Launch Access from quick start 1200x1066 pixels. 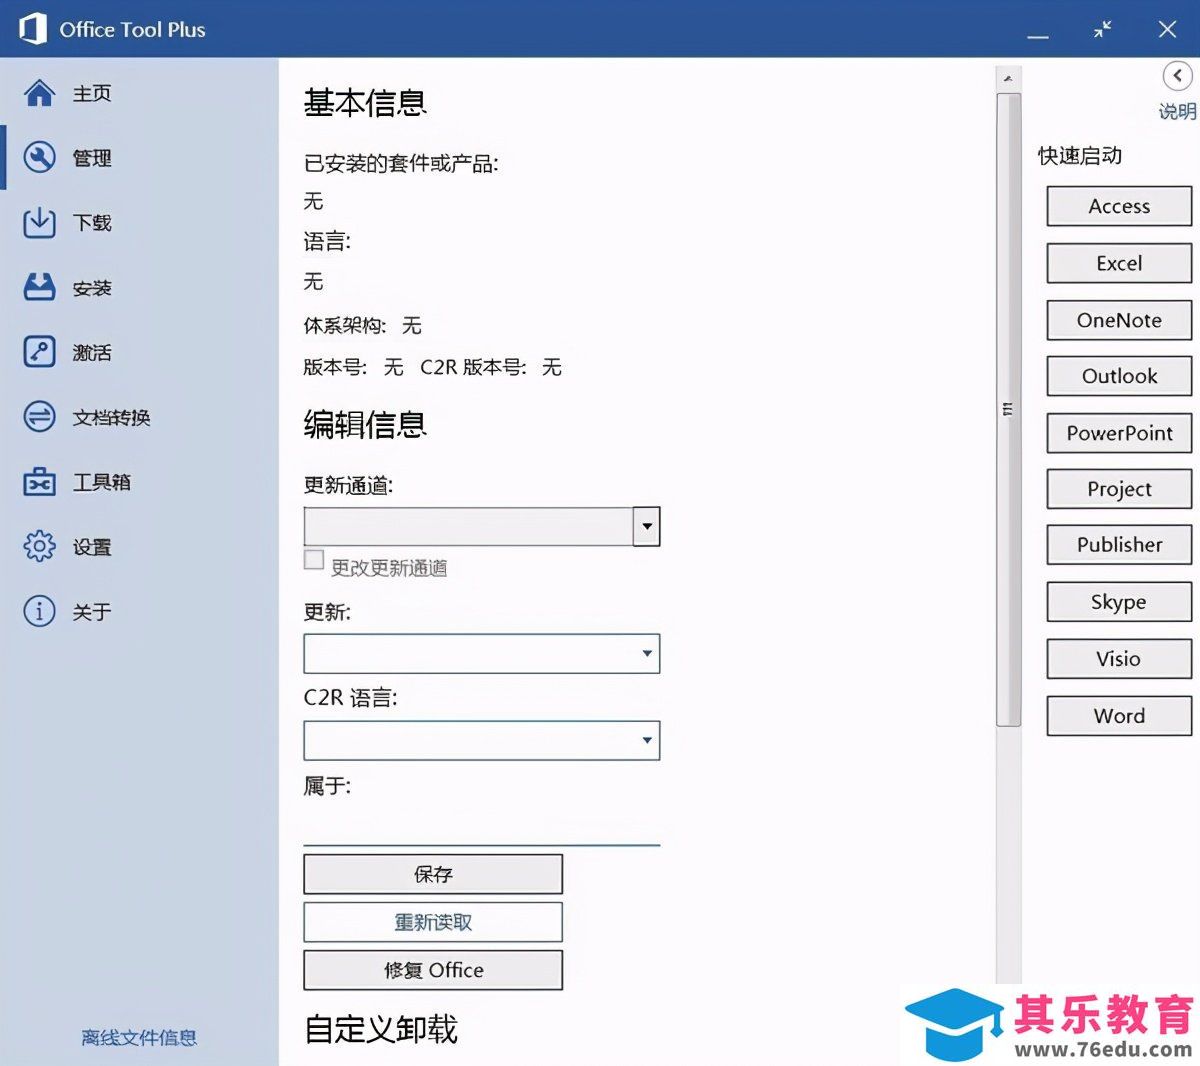tap(1119, 206)
